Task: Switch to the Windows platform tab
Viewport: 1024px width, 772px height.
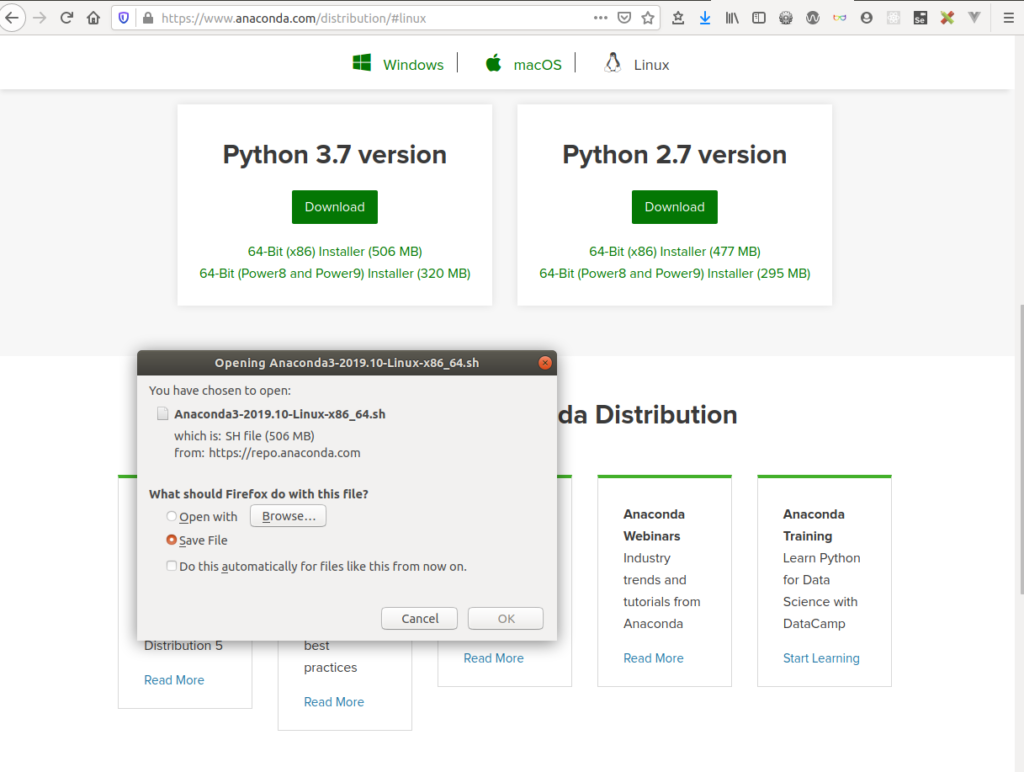Action: (x=400, y=63)
